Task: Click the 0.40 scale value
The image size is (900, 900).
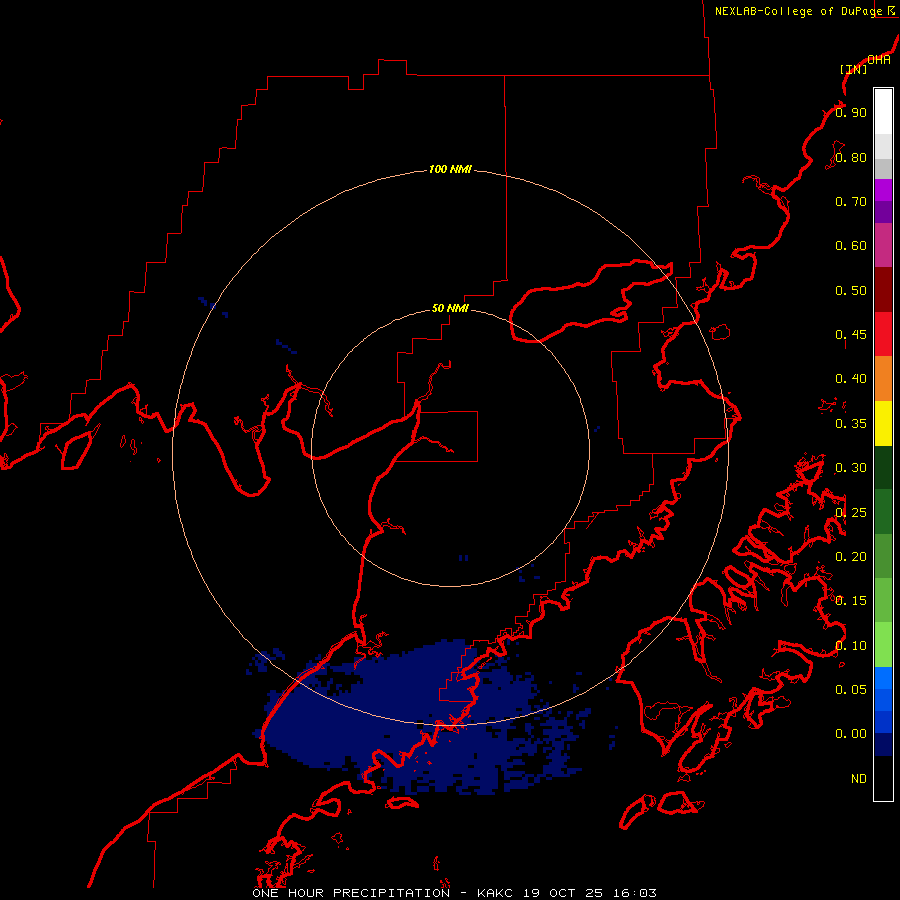Action: (x=851, y=379)
